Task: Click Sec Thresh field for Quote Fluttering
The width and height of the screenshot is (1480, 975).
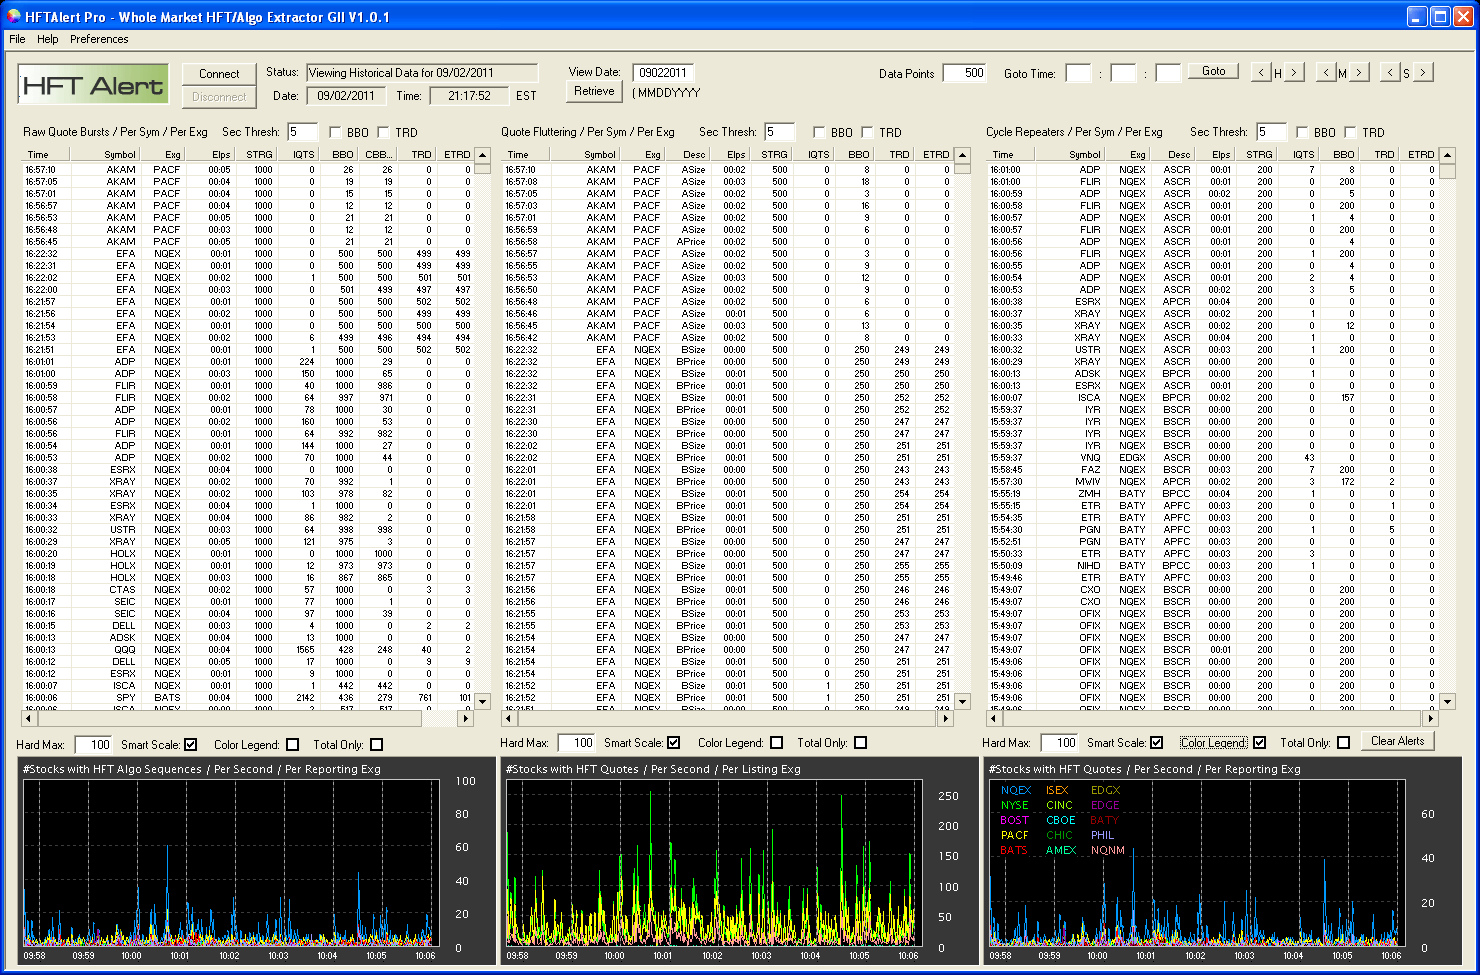Action: point(779,132)
